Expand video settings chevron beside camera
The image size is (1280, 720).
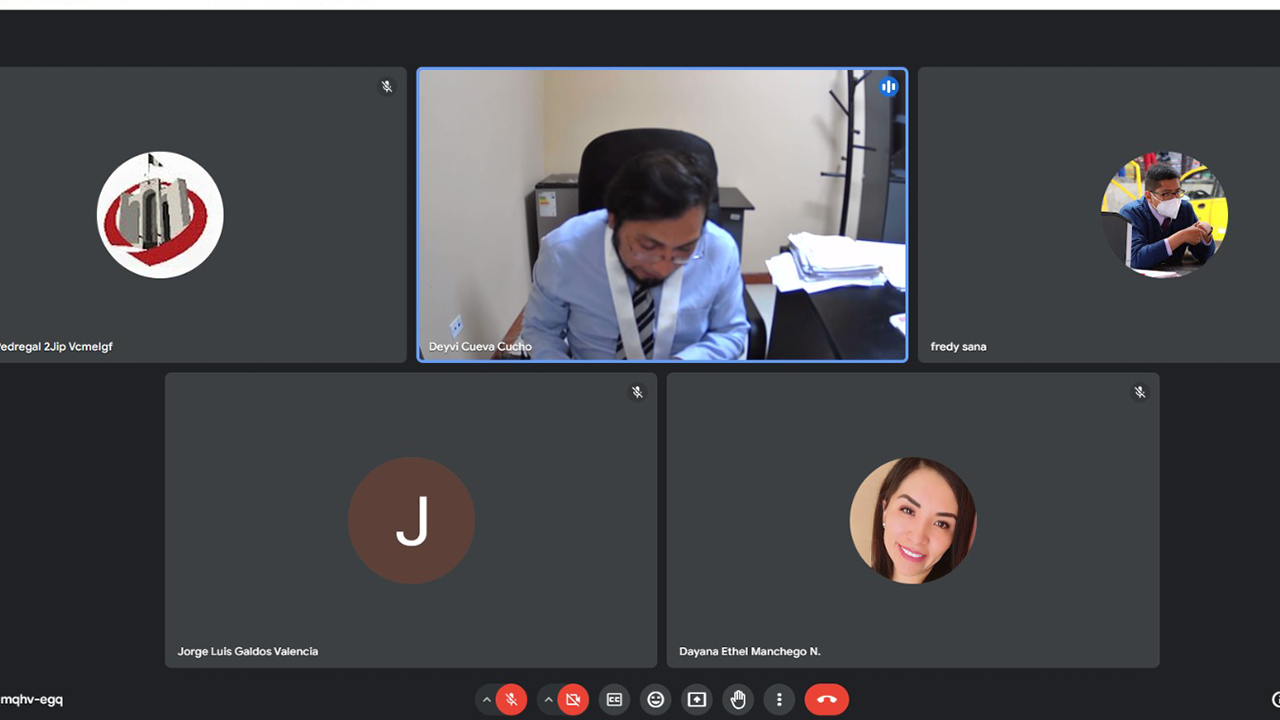[x=548, y=700]
